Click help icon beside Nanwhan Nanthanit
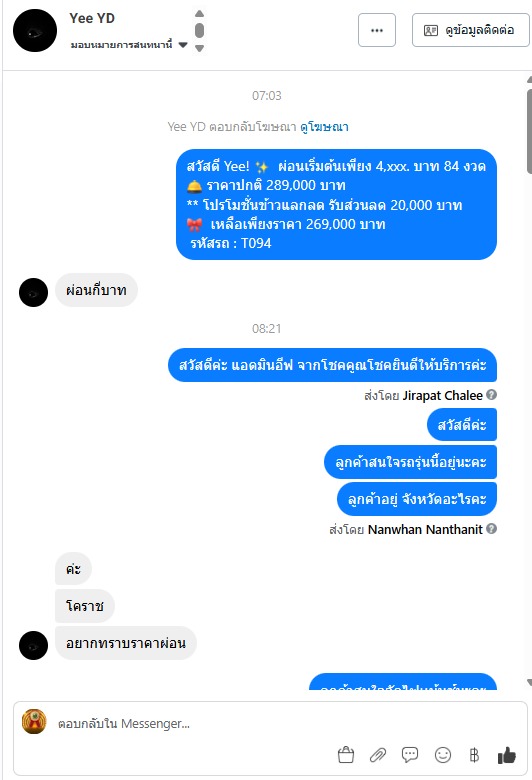Image resolution: width=532 pixels, height=780 pixels. click(x=491, y=528)
